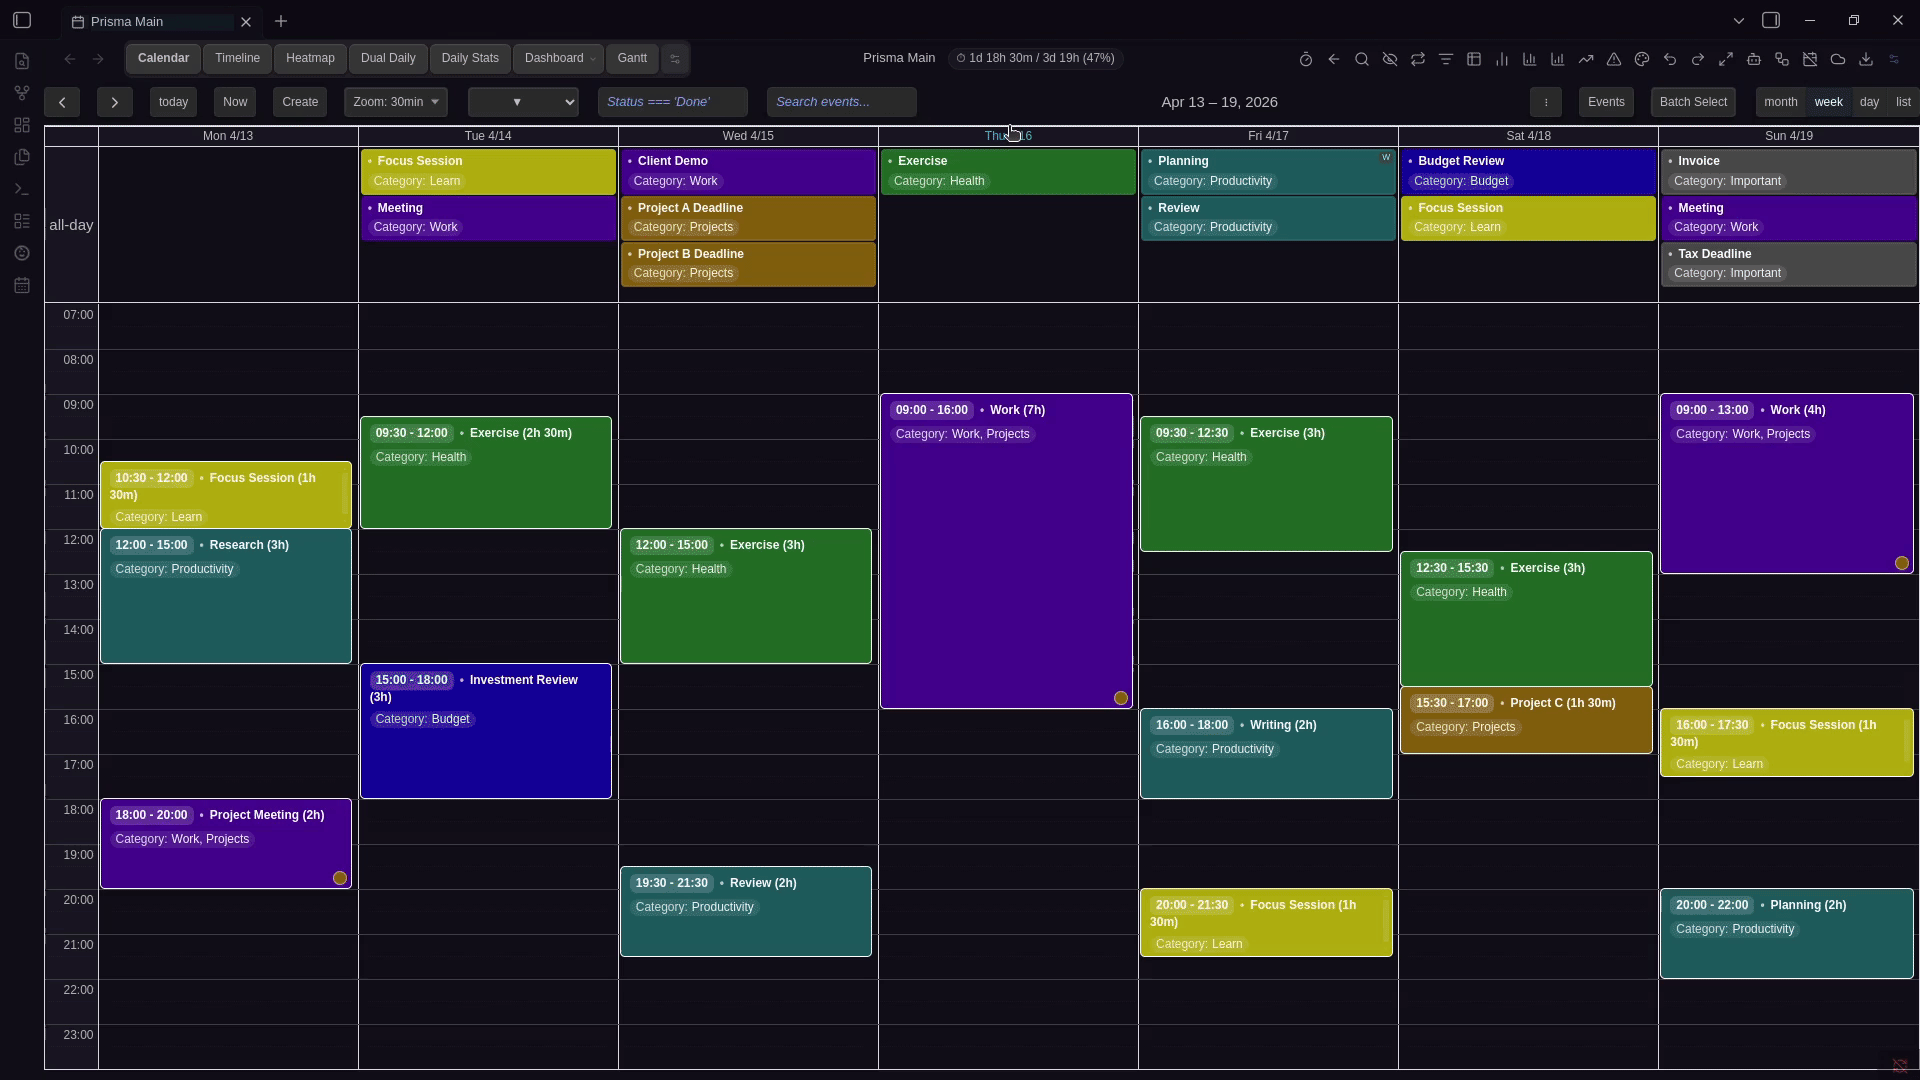Click the Create button
The image size is (1920, 1080).
300,102
